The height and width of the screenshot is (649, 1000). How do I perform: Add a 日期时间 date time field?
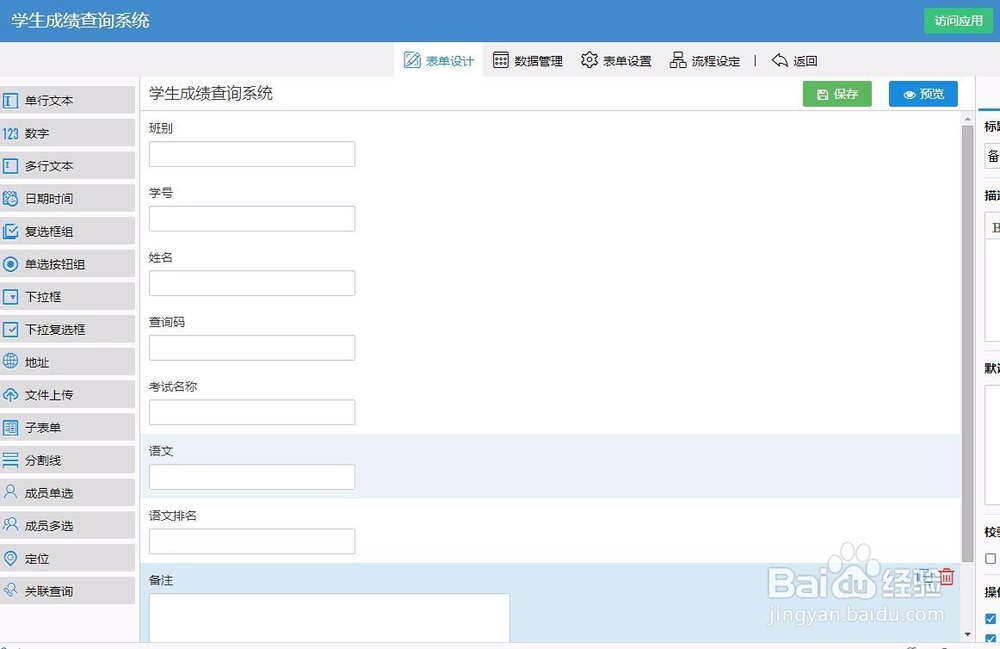tap(67, 199)
